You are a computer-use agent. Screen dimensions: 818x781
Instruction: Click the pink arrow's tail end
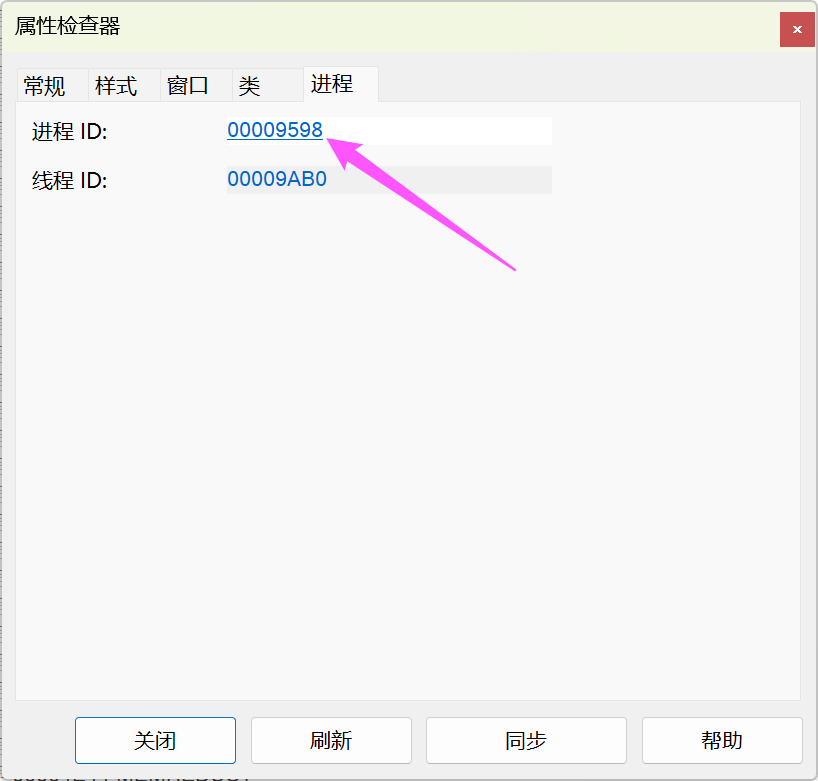[511, 267]
